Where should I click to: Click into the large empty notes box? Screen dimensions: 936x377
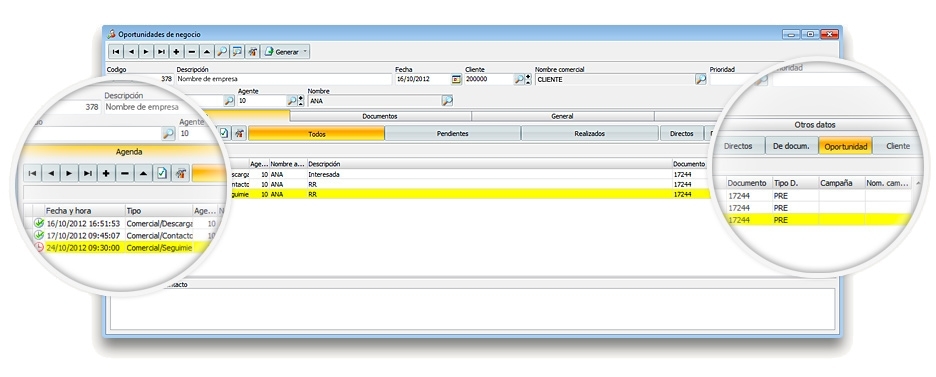pos(472,309)
